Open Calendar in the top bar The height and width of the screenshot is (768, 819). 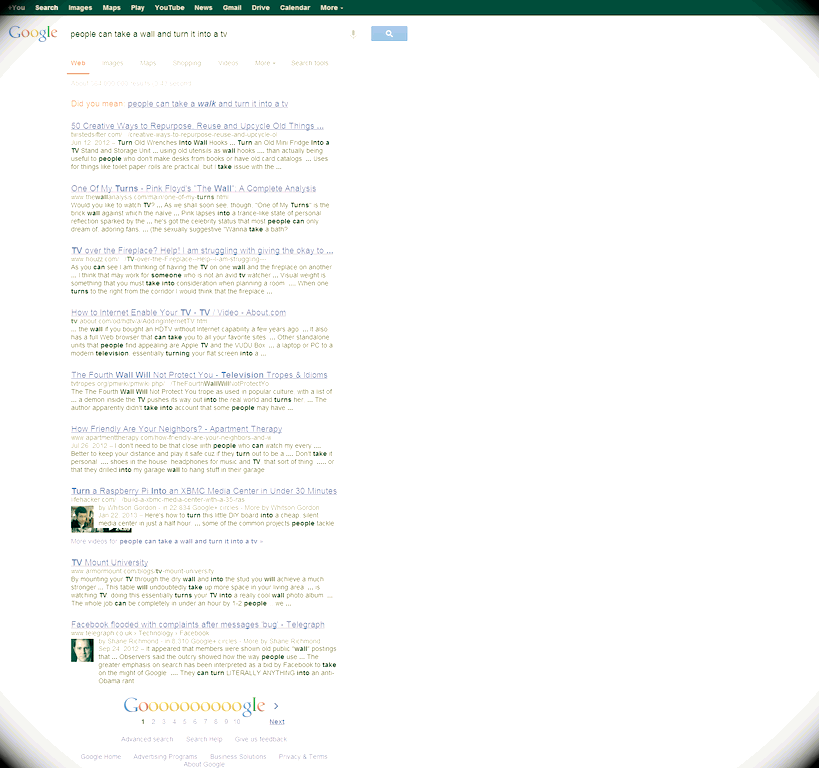295,8
